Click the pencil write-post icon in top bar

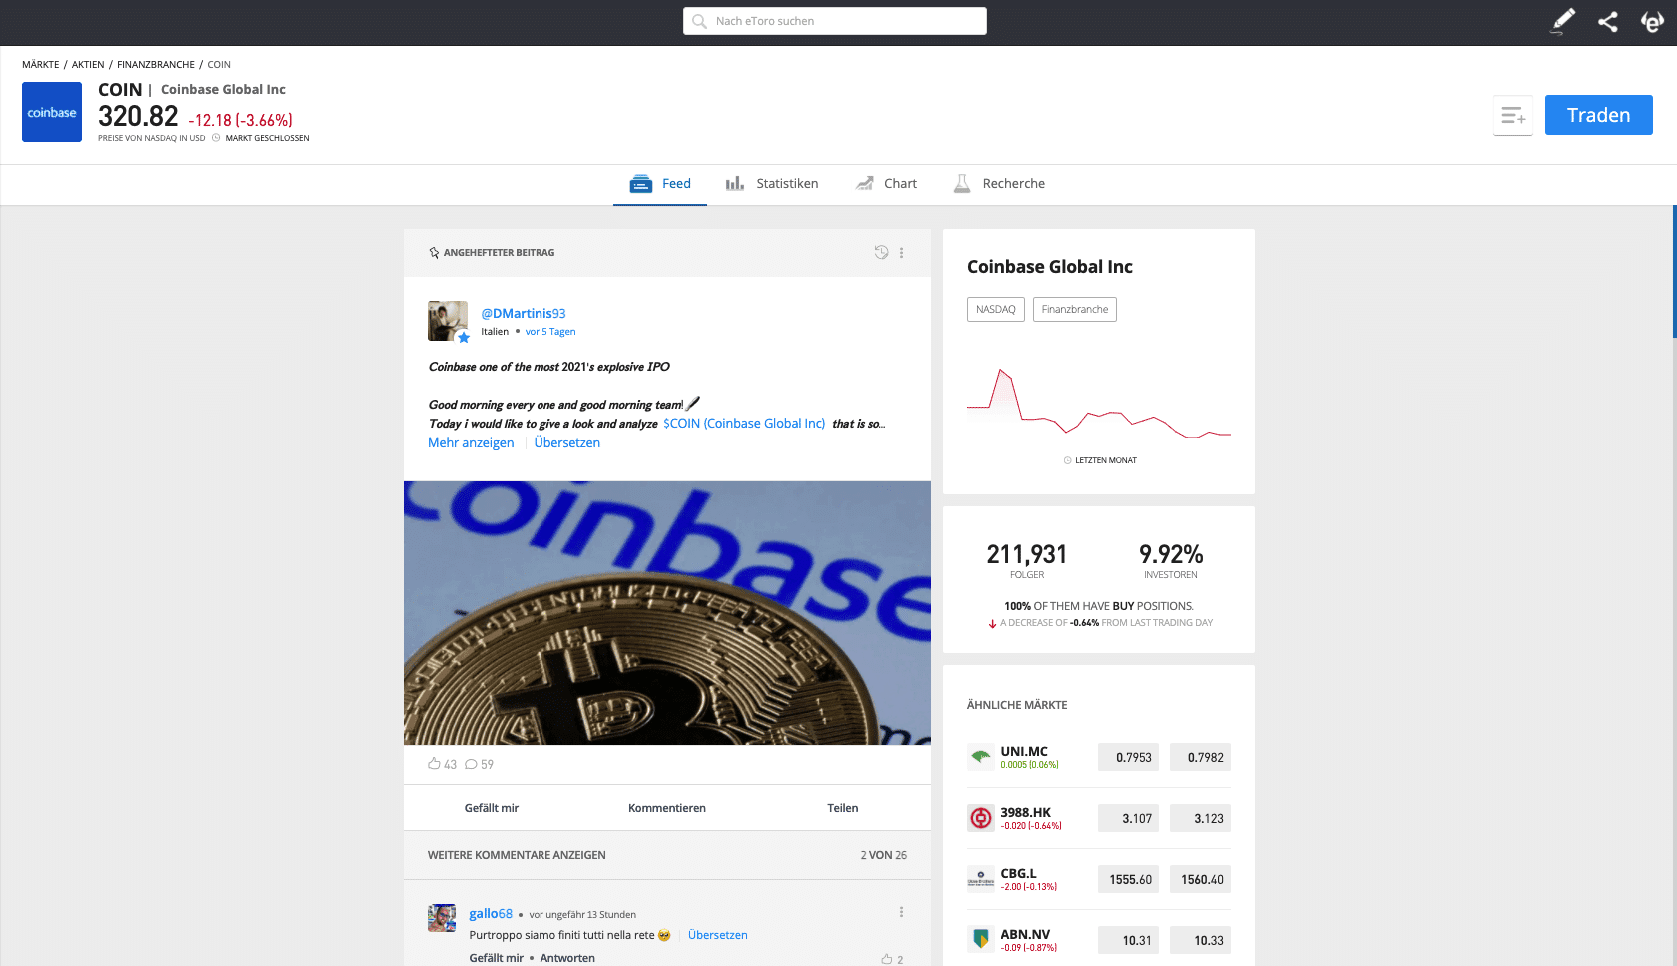[1563, 21]
